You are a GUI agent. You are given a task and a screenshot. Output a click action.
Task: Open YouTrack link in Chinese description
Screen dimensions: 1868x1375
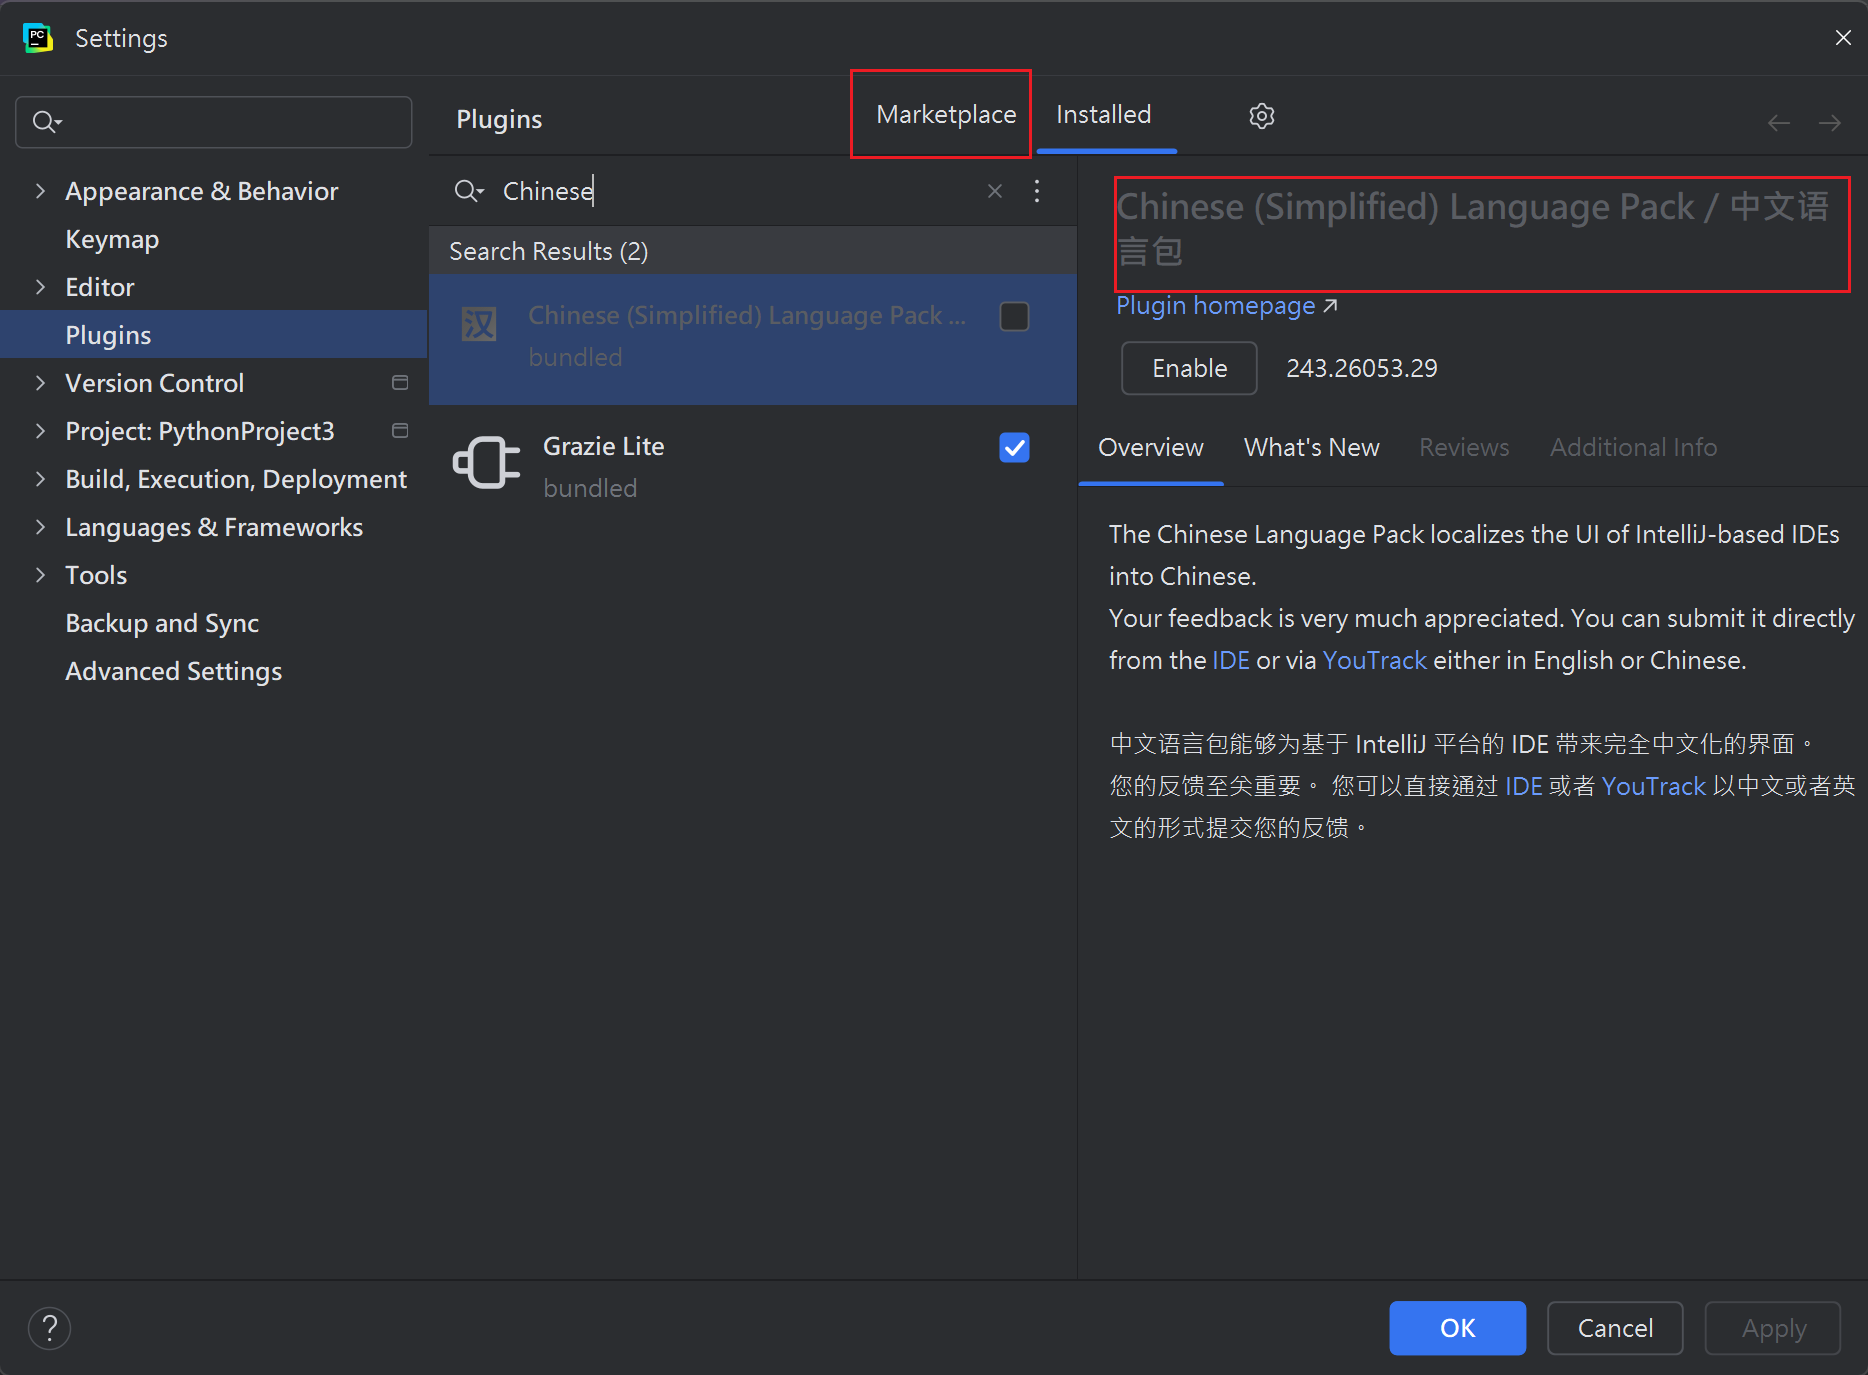pyautogui.click(x=1654, y=786)
